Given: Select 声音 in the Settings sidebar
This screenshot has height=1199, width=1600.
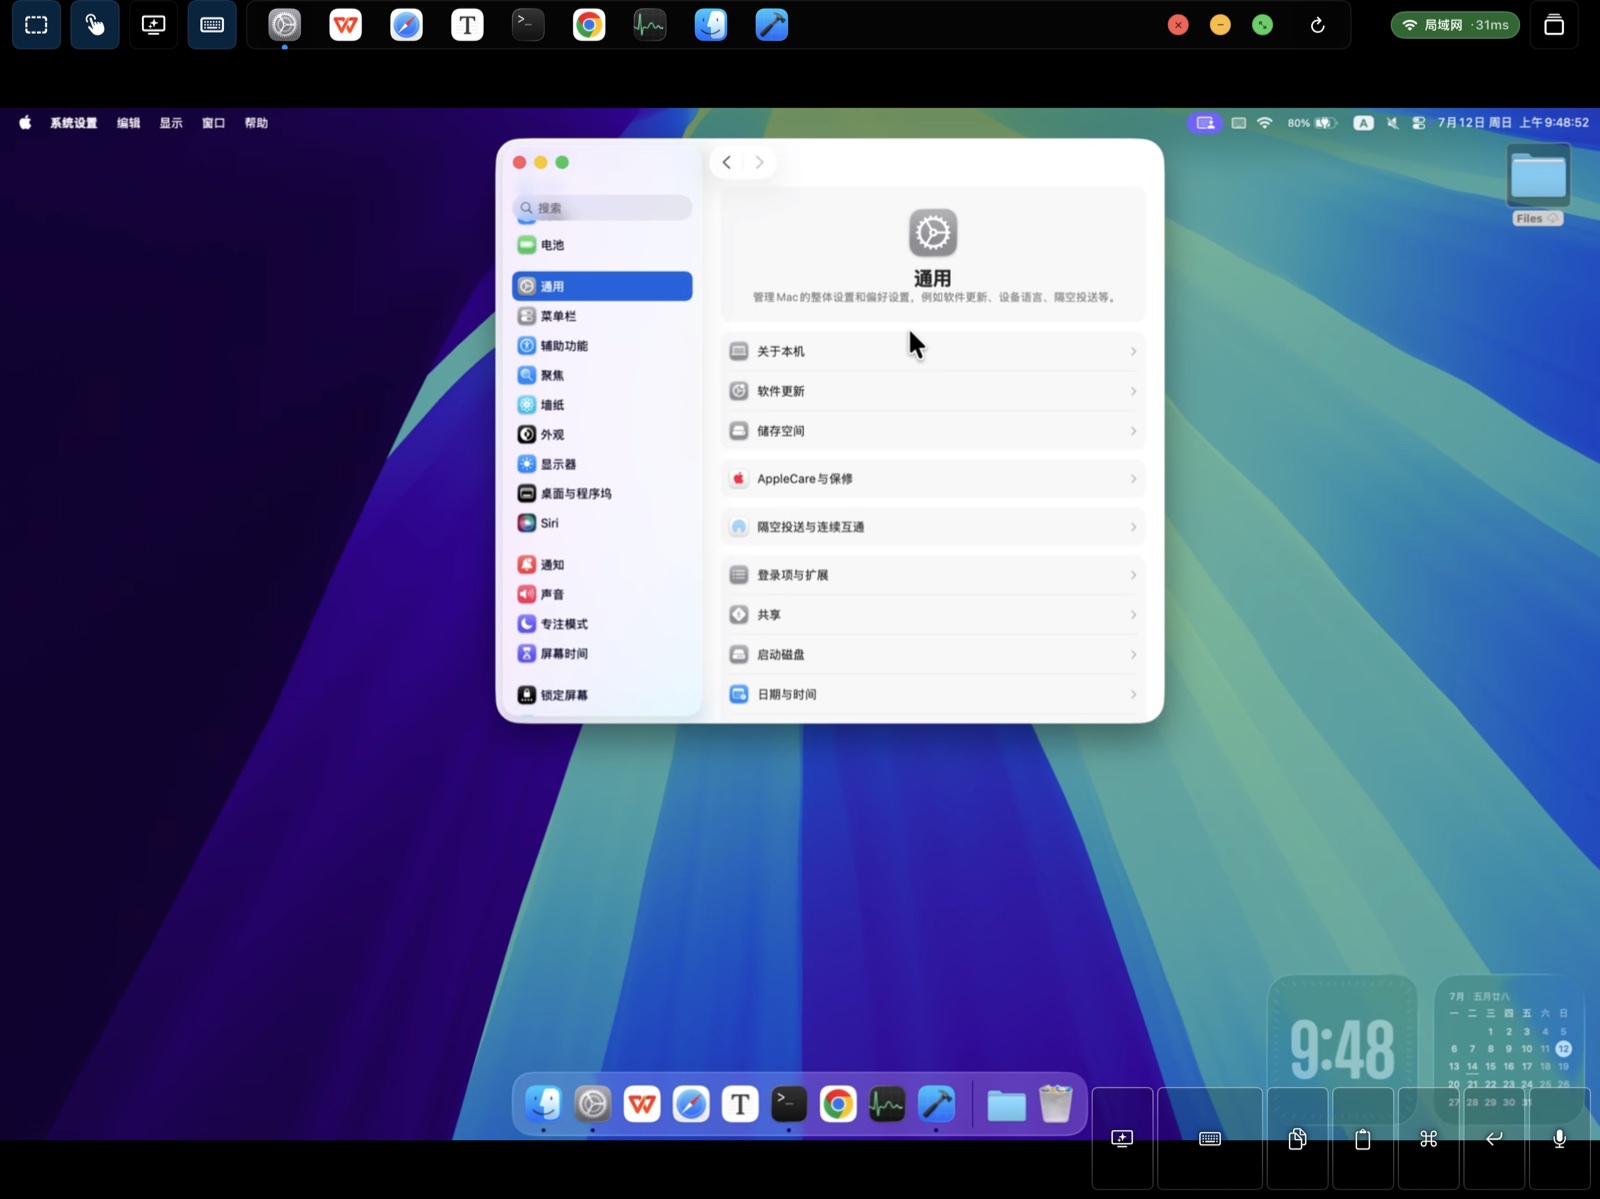Looking at the screenshot, I should pyautogui.click(x=602, y=594).
